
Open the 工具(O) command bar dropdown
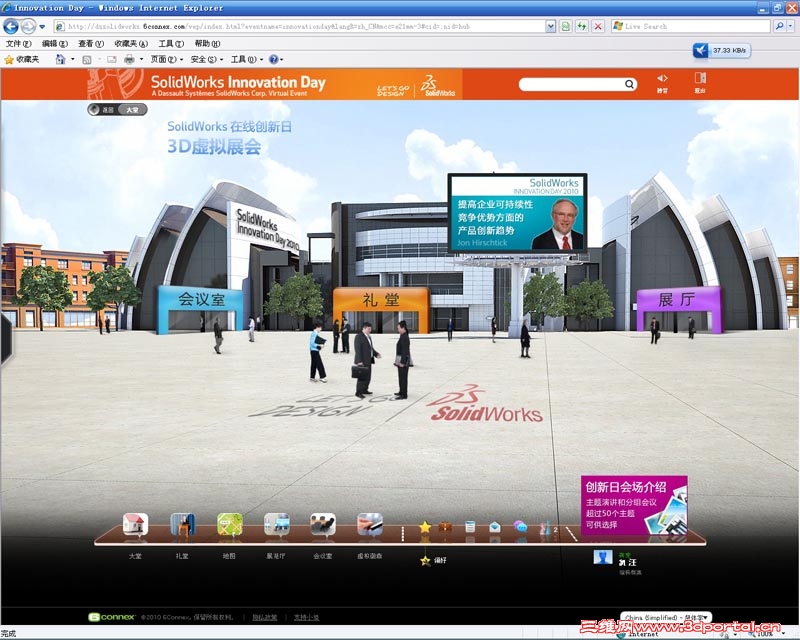[x=247, y=59]
